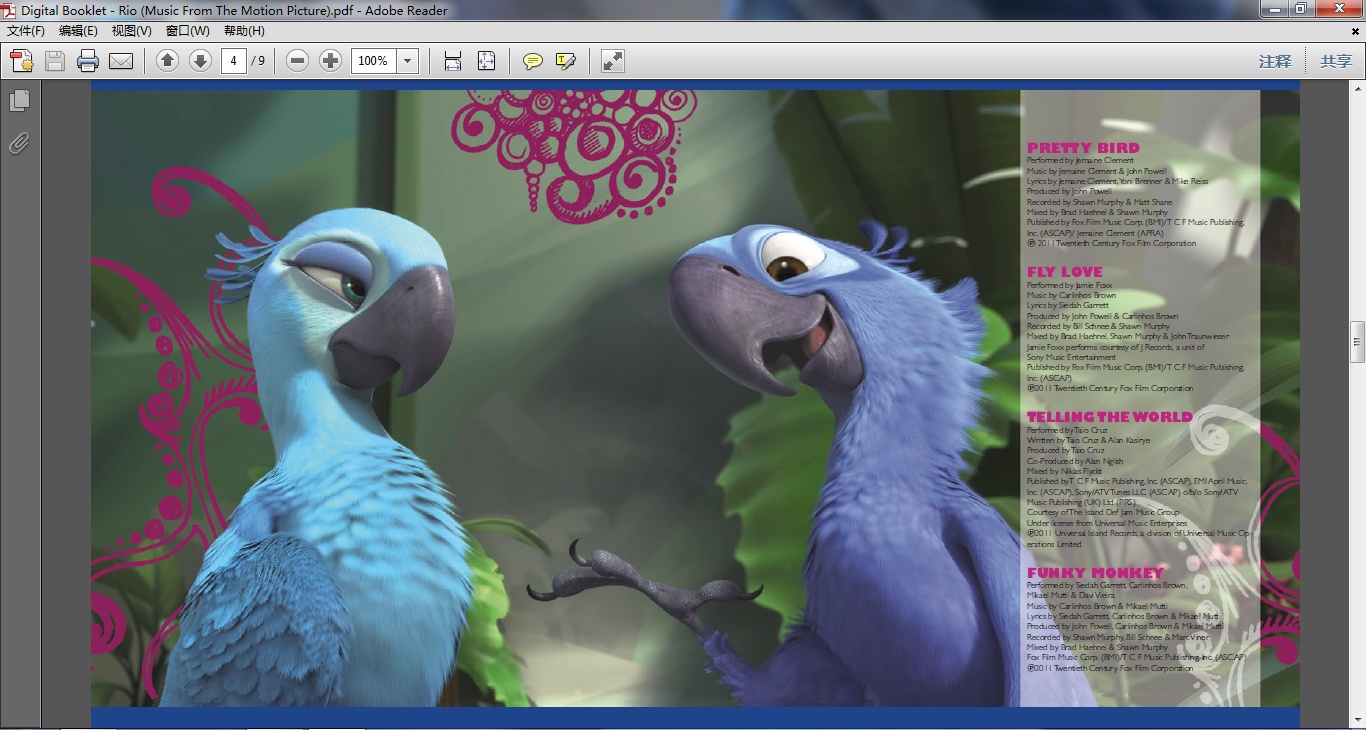Click the vertical scrollbar thumb

1357,341
